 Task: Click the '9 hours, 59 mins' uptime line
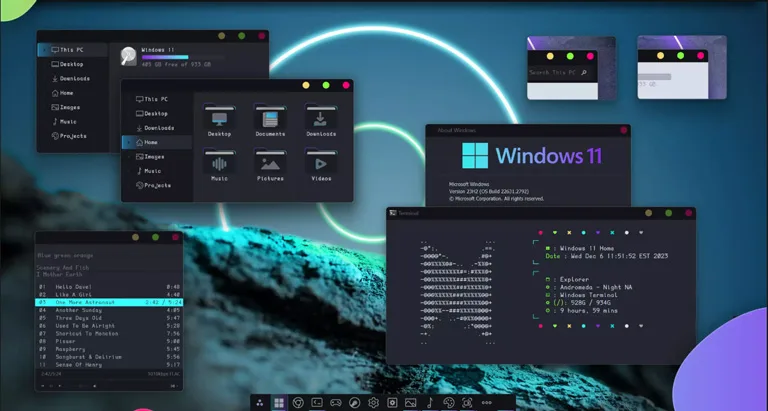588,311
